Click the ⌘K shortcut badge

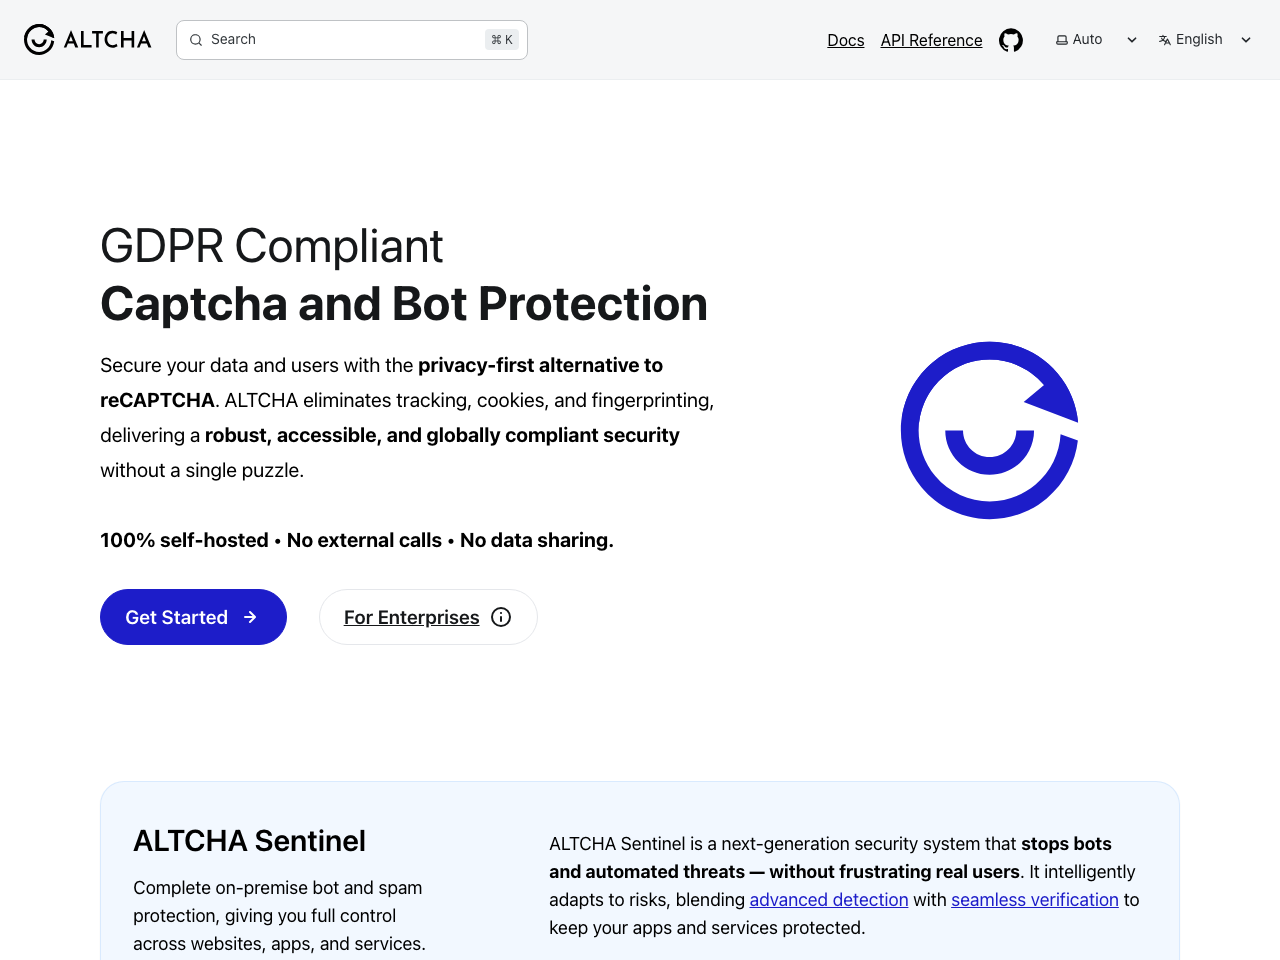coord(501,39)
